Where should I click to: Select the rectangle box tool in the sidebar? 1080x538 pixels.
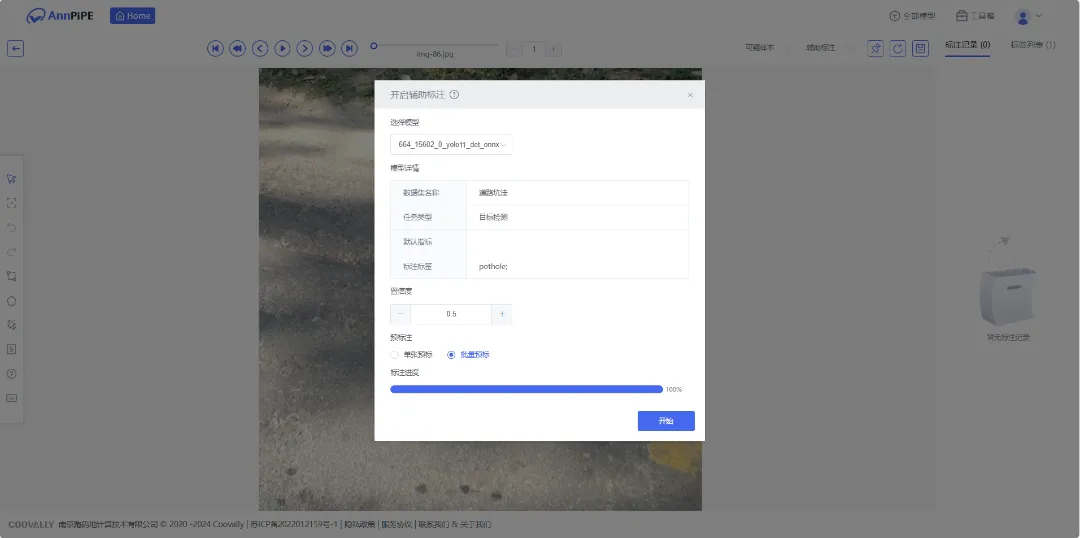pyautogui.click(x=11, y=276)
